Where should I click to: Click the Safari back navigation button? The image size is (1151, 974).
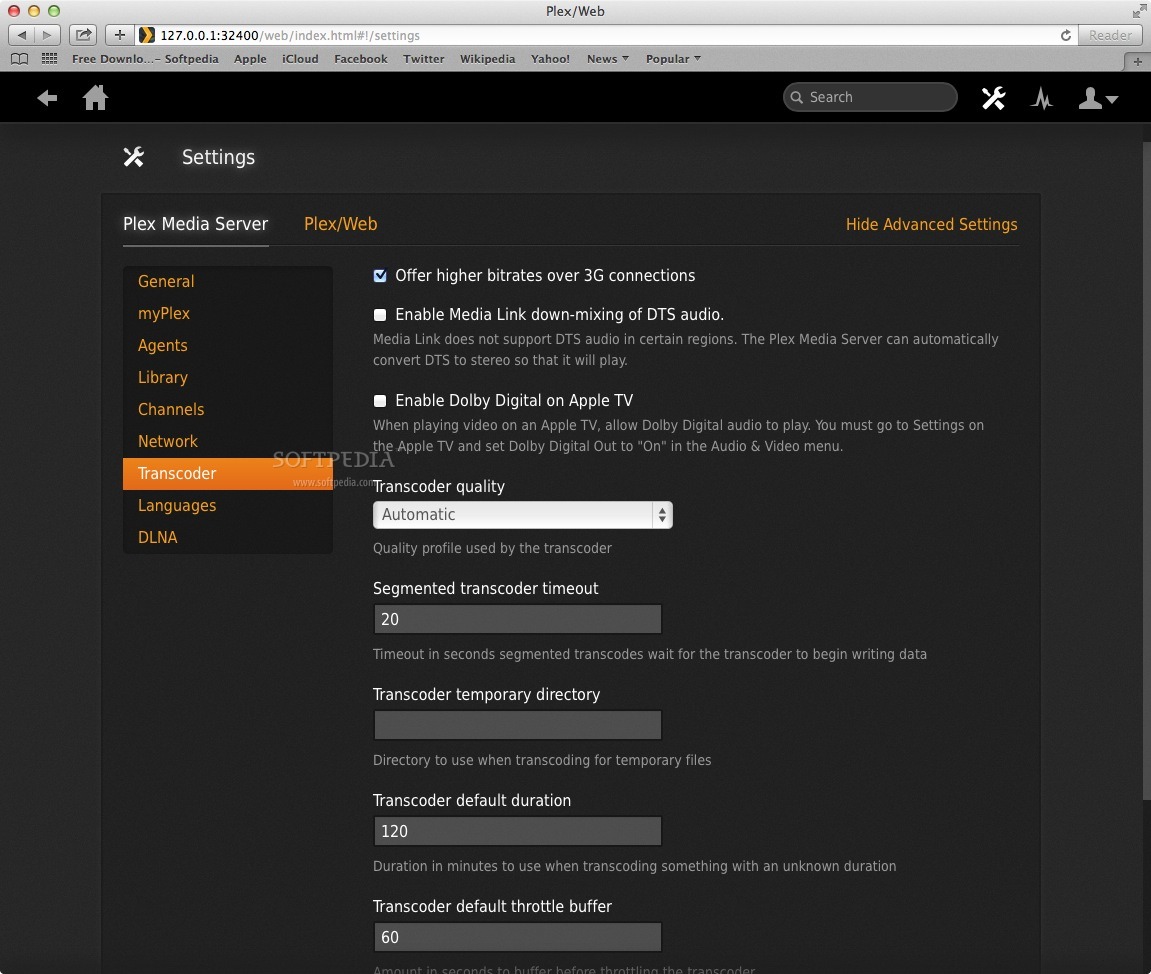[x=21, y=34]
